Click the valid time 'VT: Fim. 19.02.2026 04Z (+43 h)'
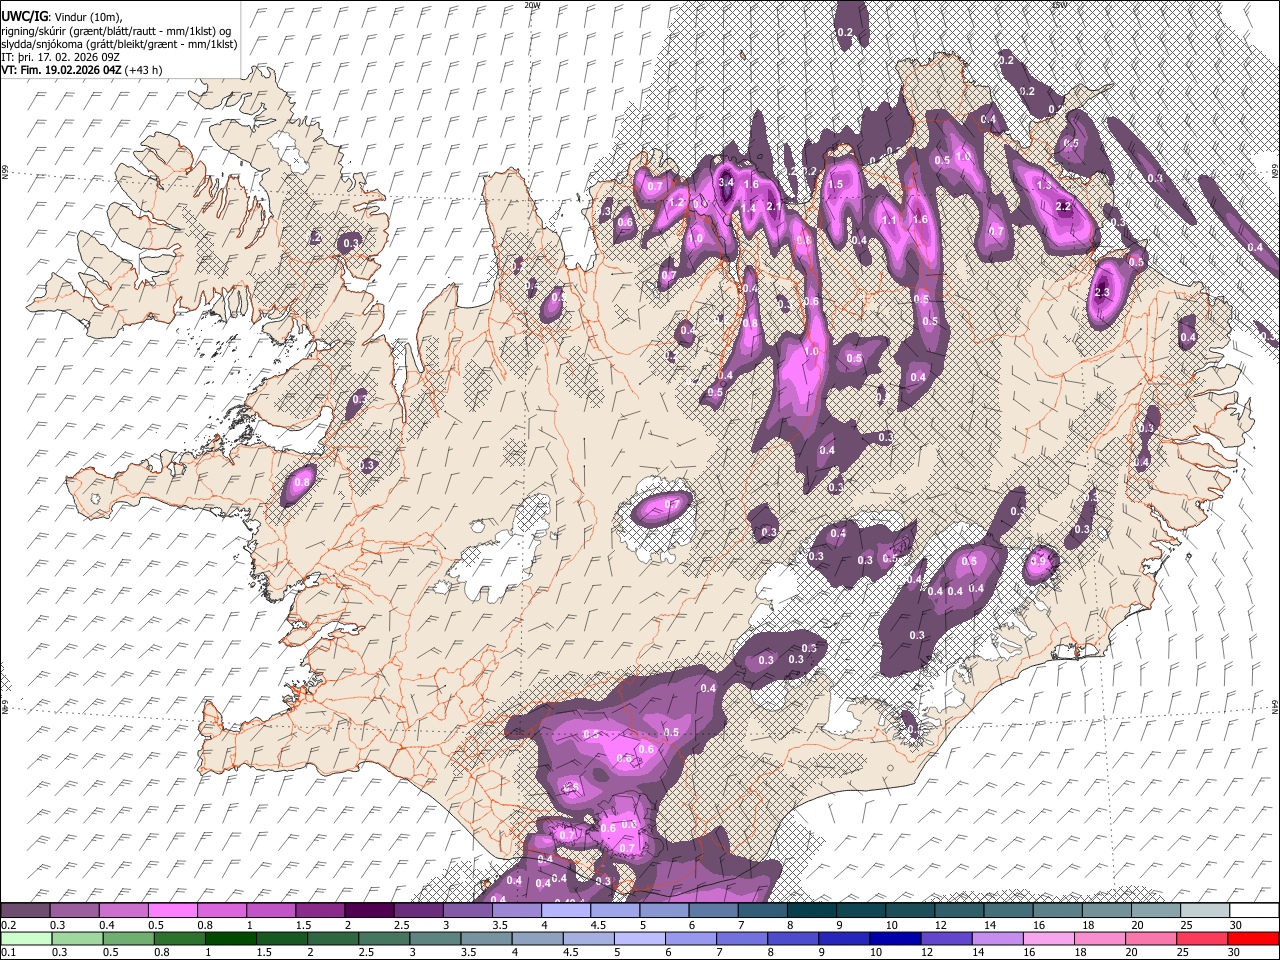 81,70
